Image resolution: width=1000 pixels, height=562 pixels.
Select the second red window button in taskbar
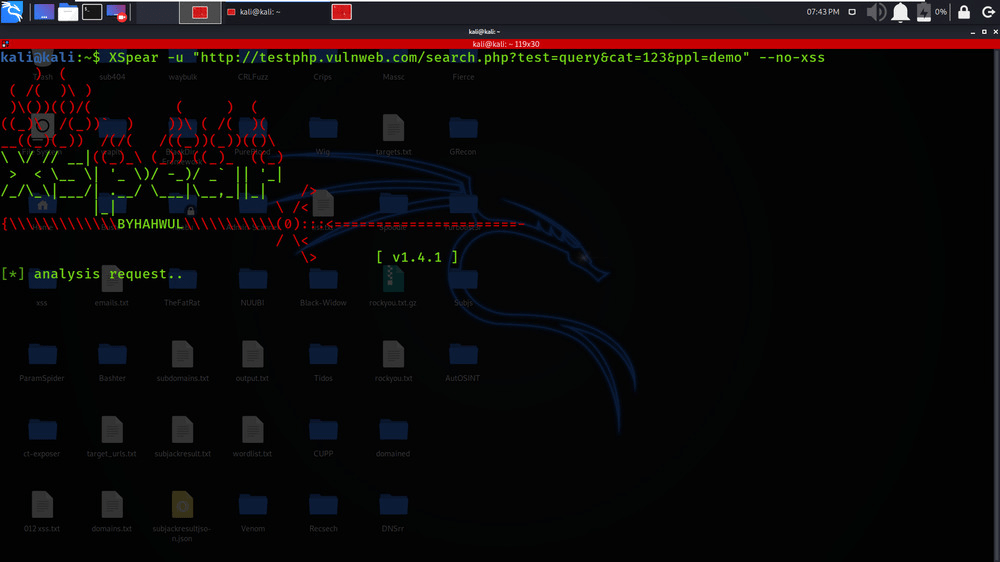342,12
